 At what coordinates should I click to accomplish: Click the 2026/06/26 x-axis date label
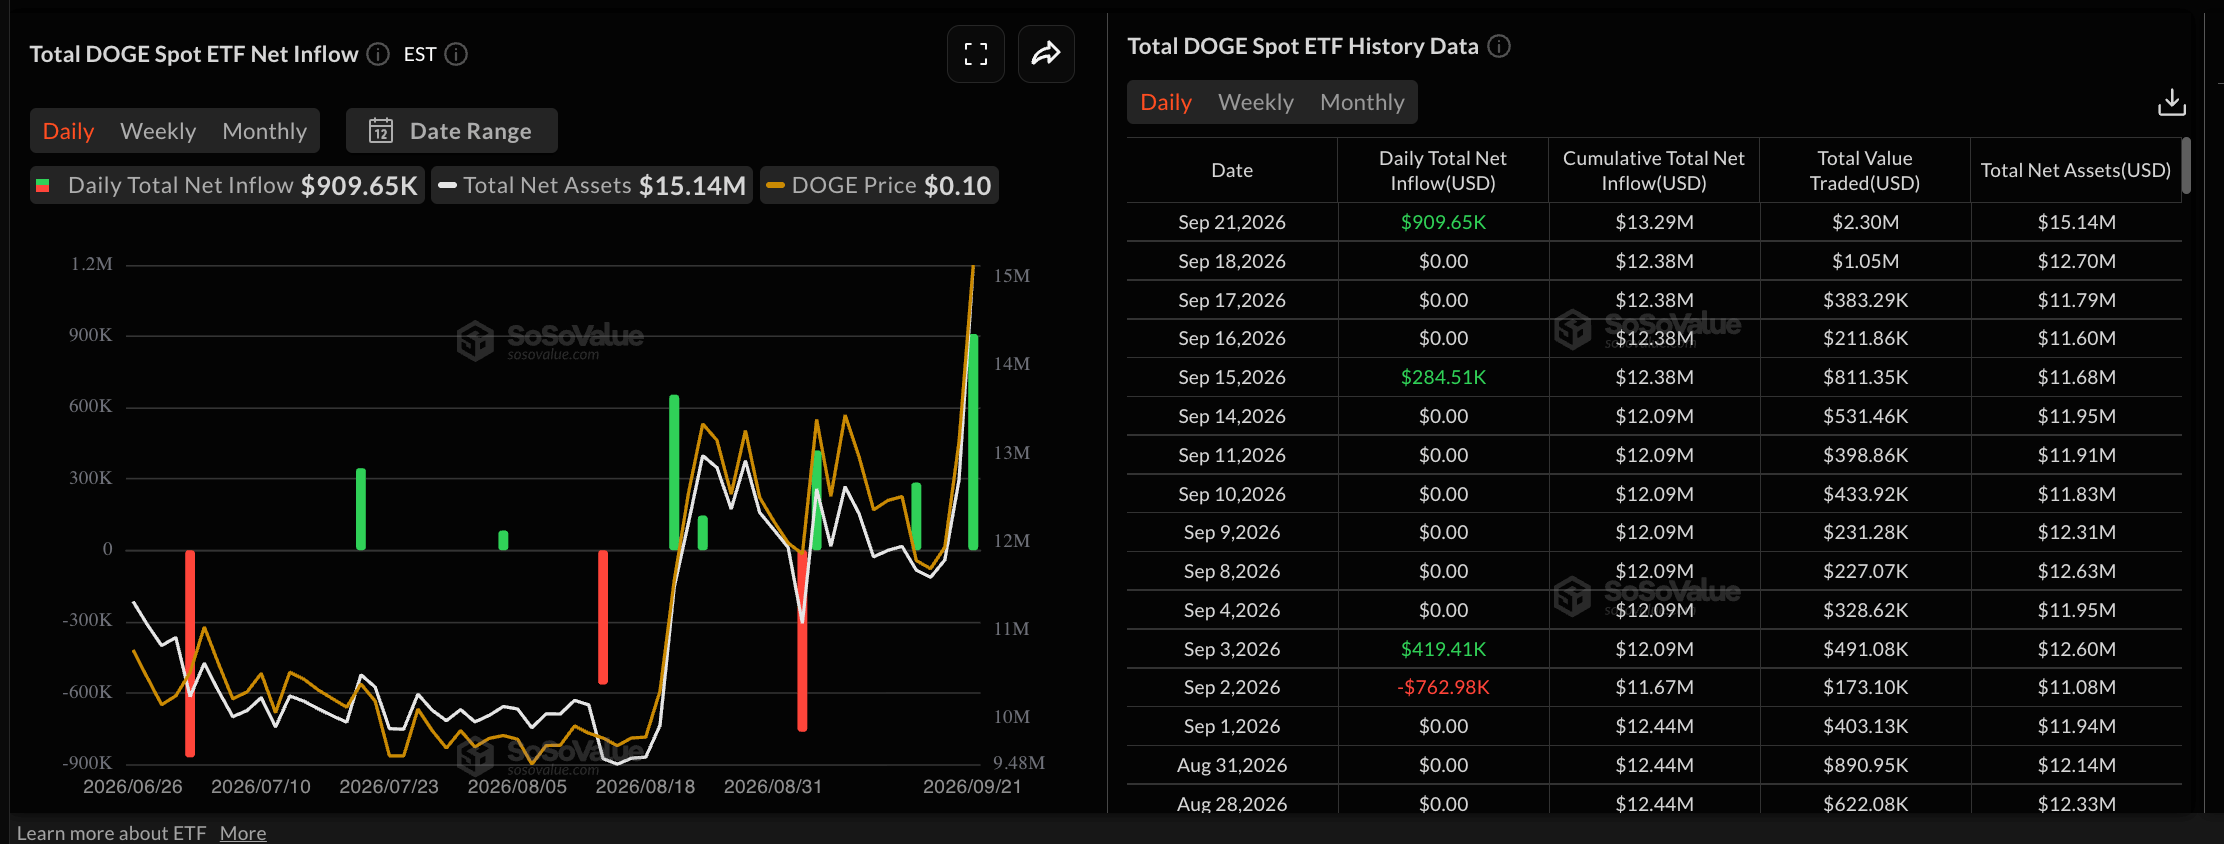tap(133, 787)
